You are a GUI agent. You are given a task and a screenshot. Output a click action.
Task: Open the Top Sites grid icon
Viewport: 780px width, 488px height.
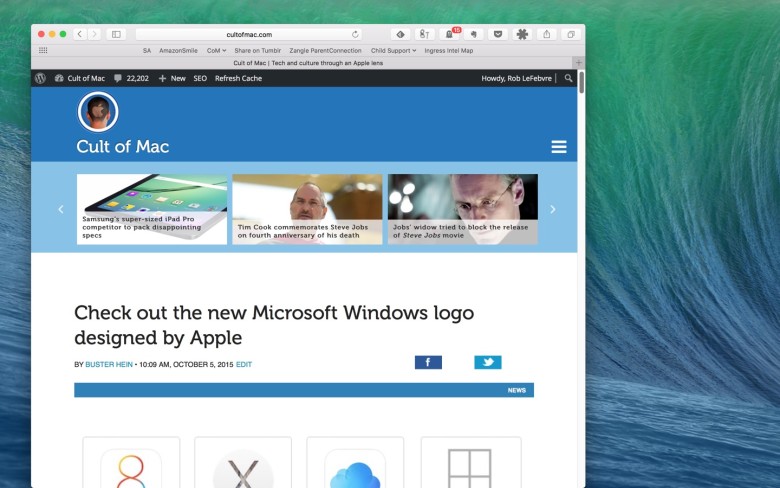pyautogui.click(x=43, y=50)
